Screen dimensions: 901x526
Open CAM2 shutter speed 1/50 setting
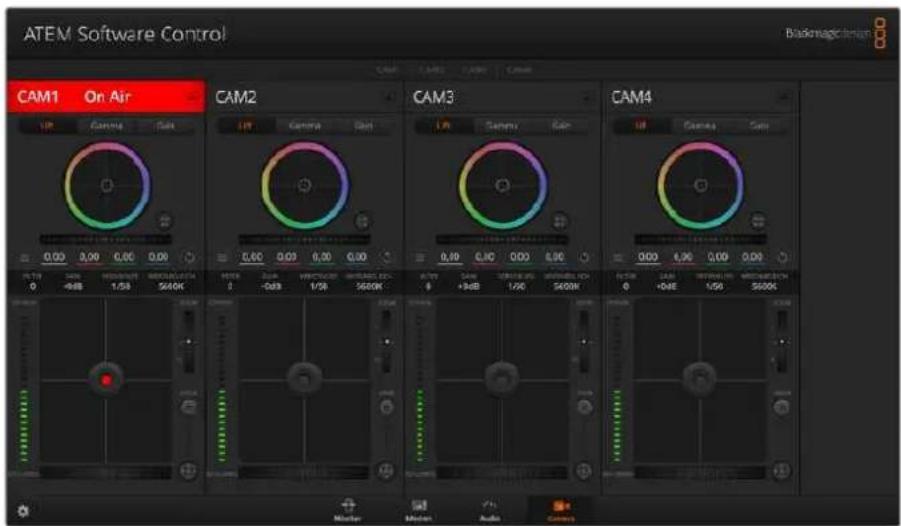pos(318,282)
